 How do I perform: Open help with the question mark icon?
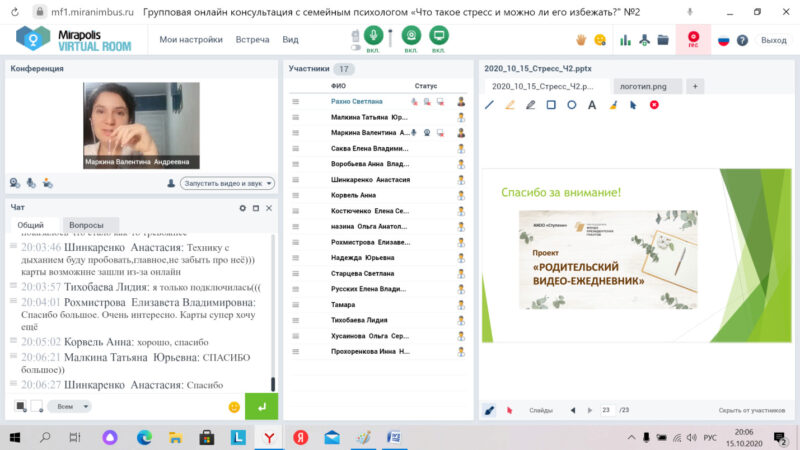[742, 40]
